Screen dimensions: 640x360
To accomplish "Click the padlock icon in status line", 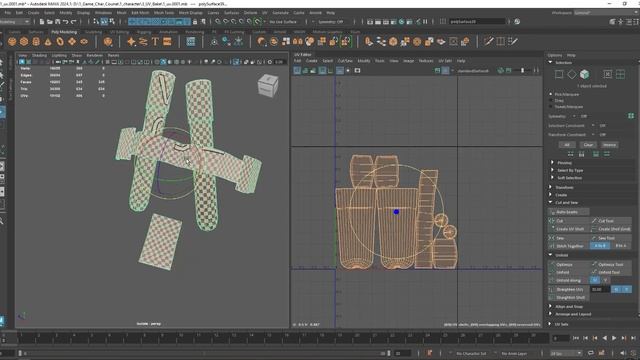I will (x=195, y=21).
